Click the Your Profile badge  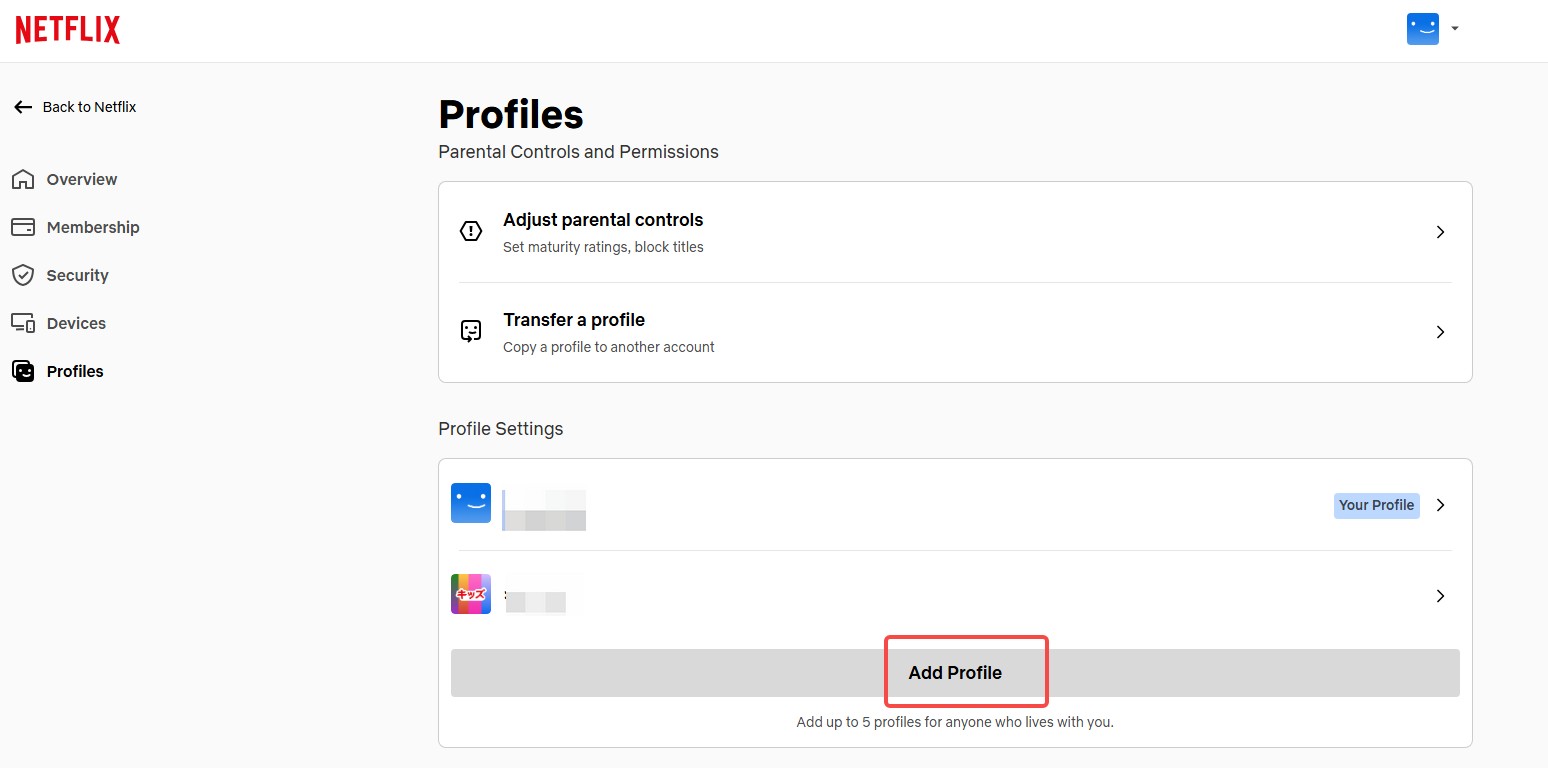click(x=1376, y=505)
